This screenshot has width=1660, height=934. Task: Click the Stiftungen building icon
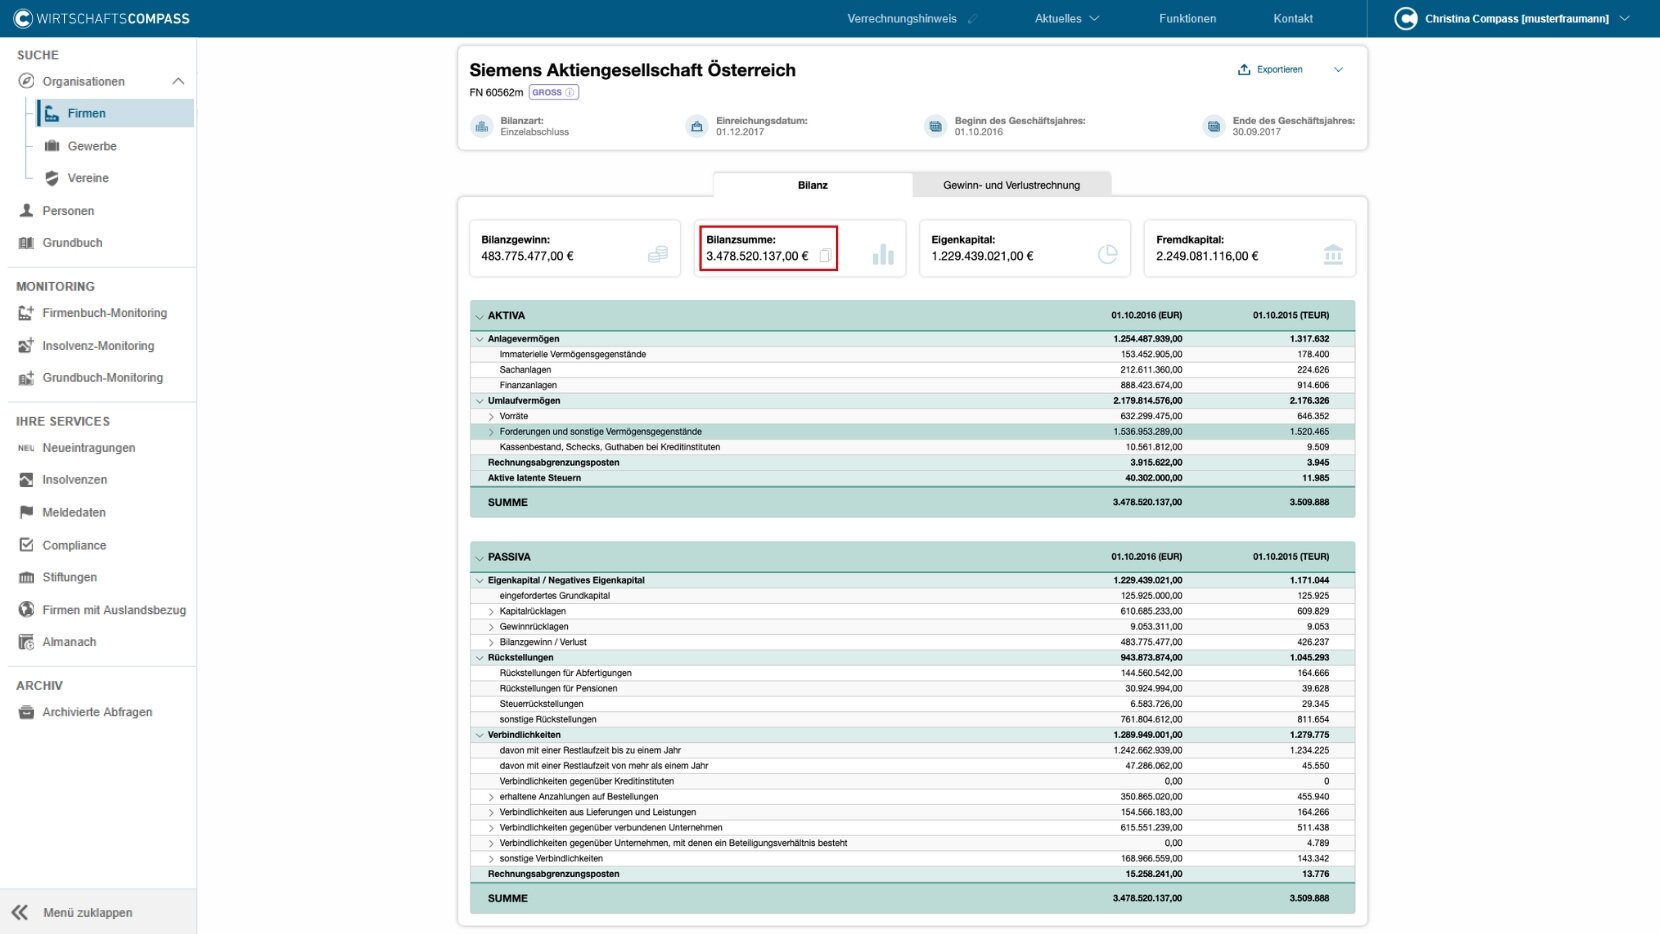[27, 577]
